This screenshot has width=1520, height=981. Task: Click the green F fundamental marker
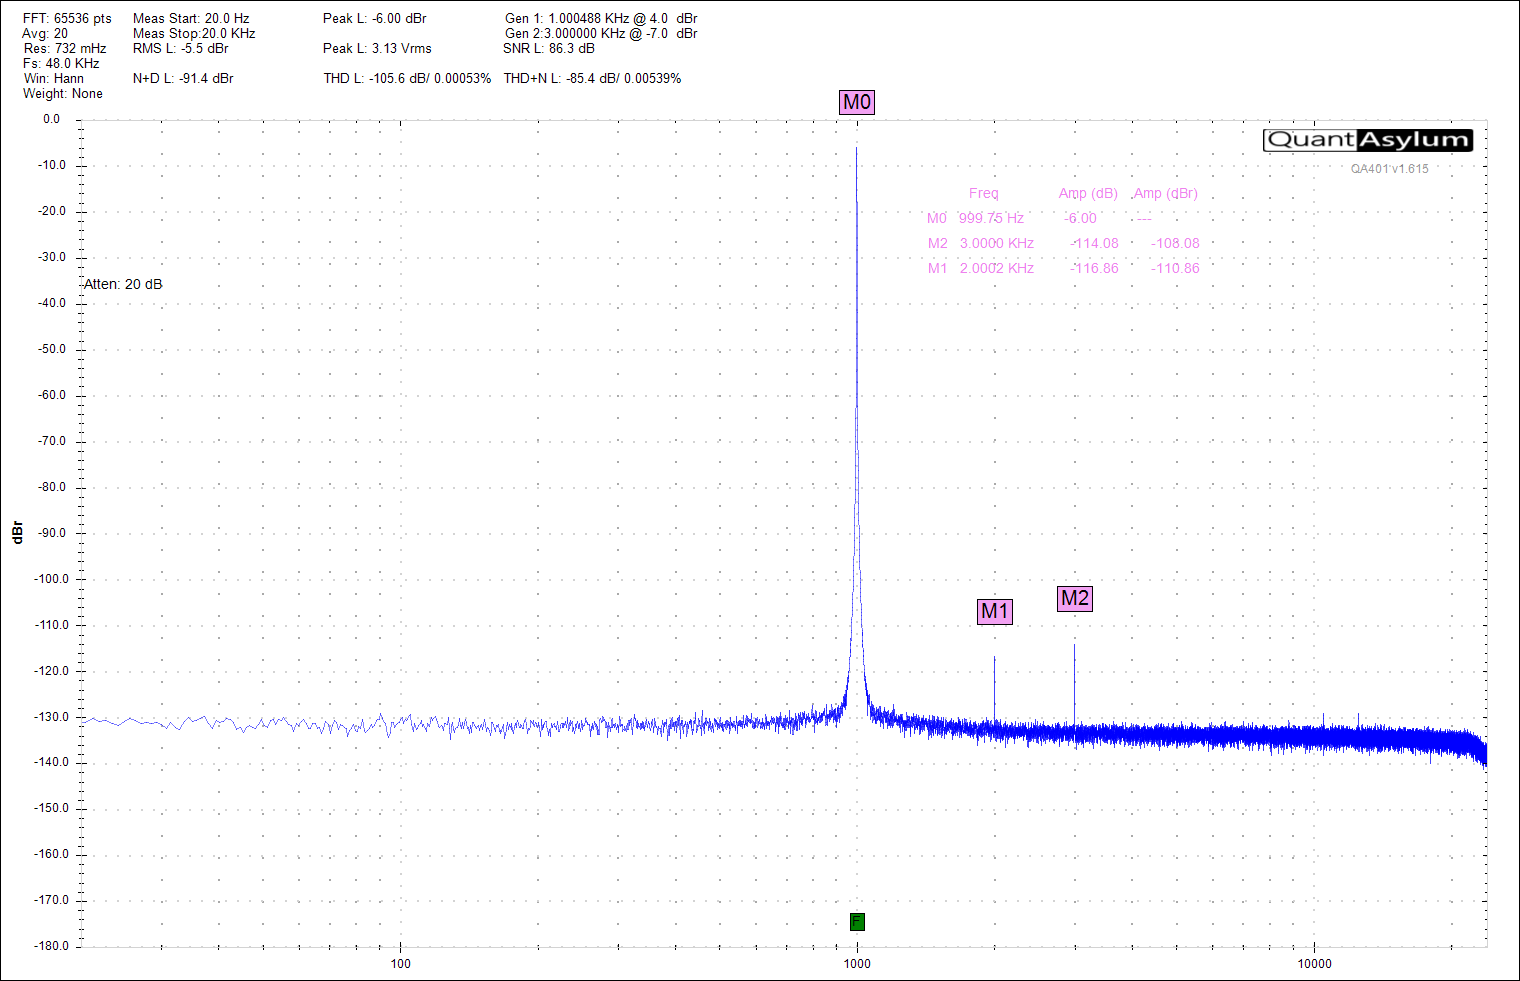[x=857, y=922]
